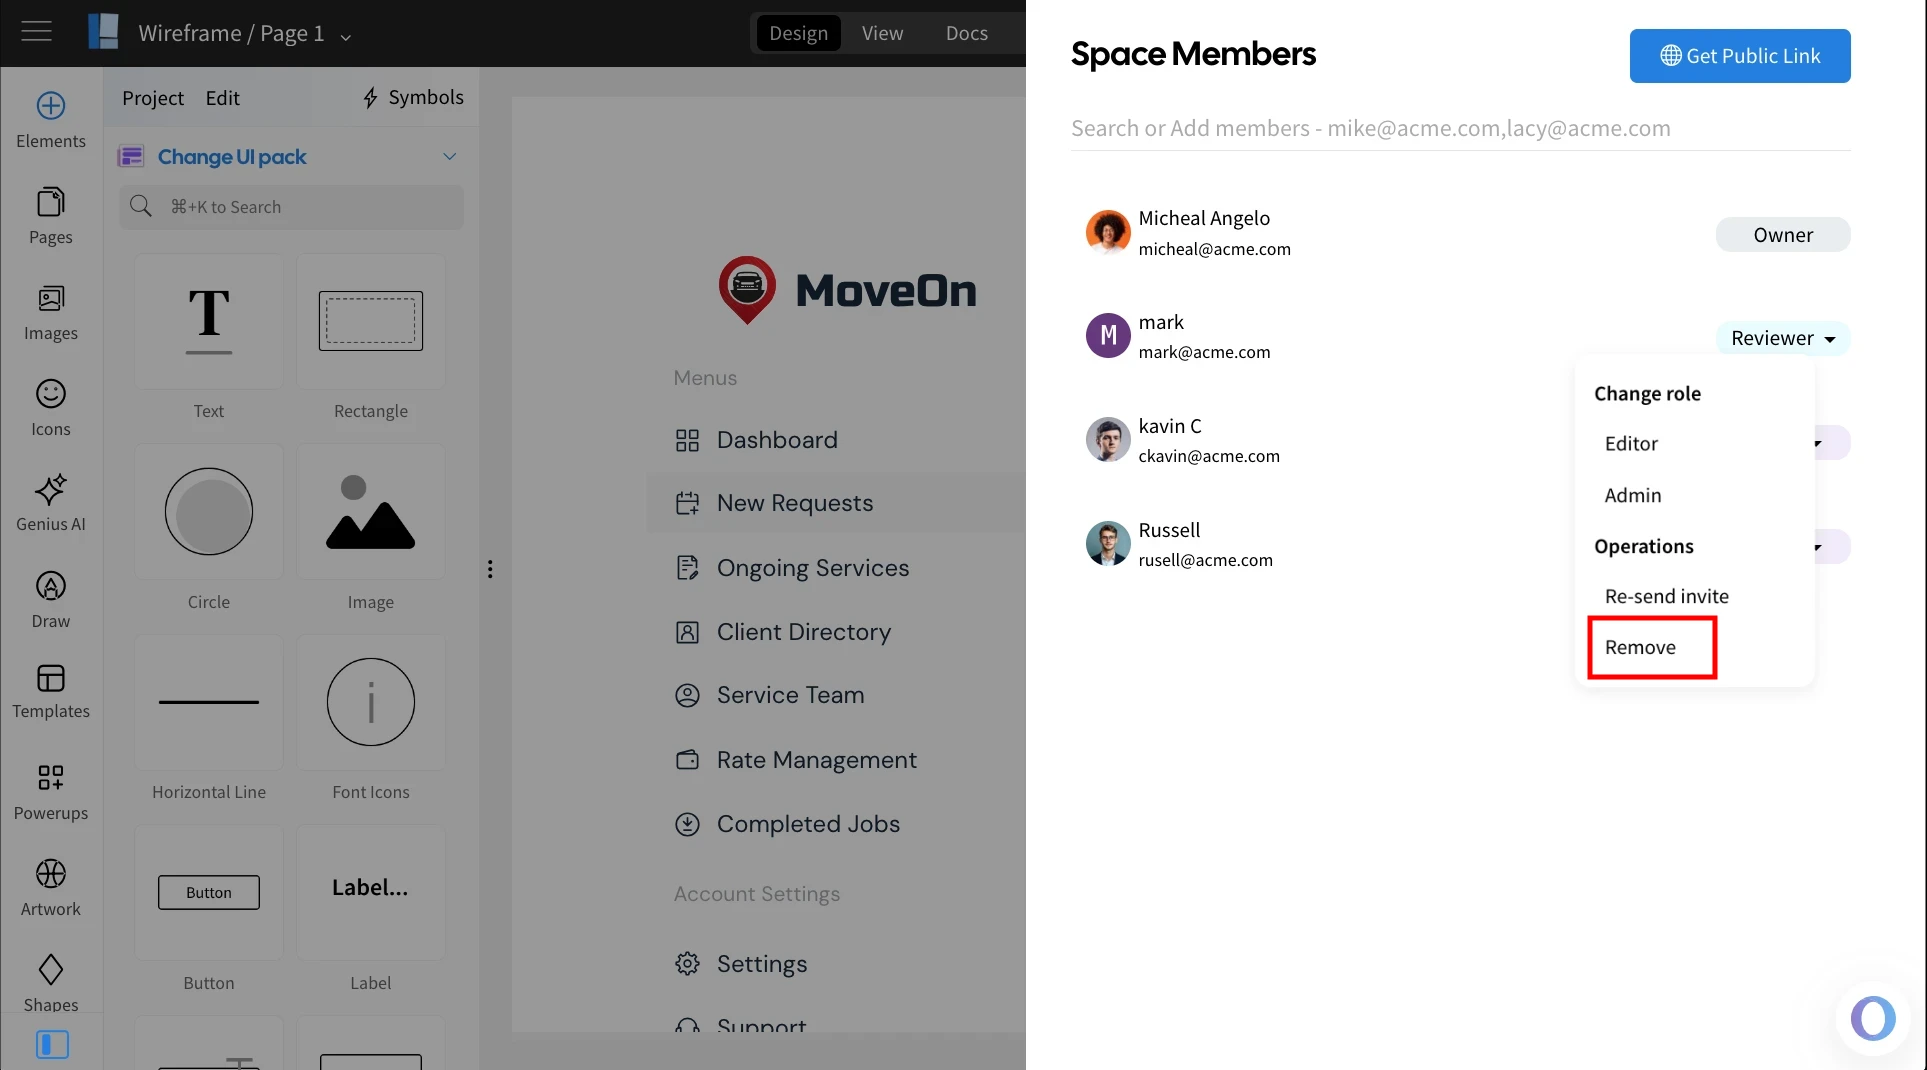Viewport: 1927px width, 1070px height.
Task: Open mark's Reviewer role dropdown
Action: tap(1782, 338)
